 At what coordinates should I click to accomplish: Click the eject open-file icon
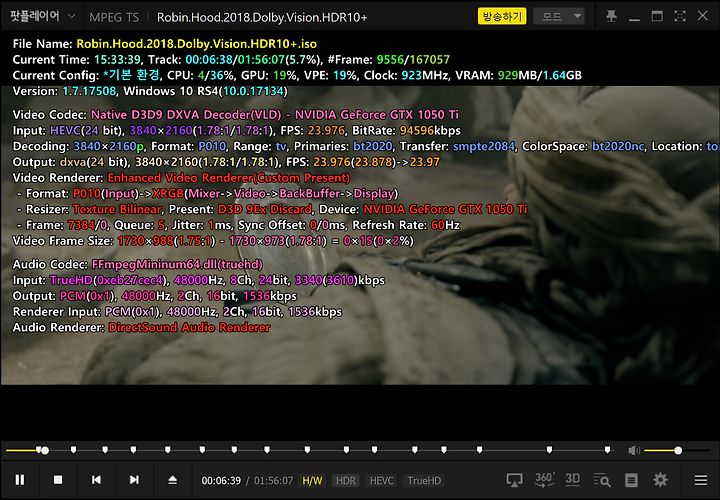172,480
